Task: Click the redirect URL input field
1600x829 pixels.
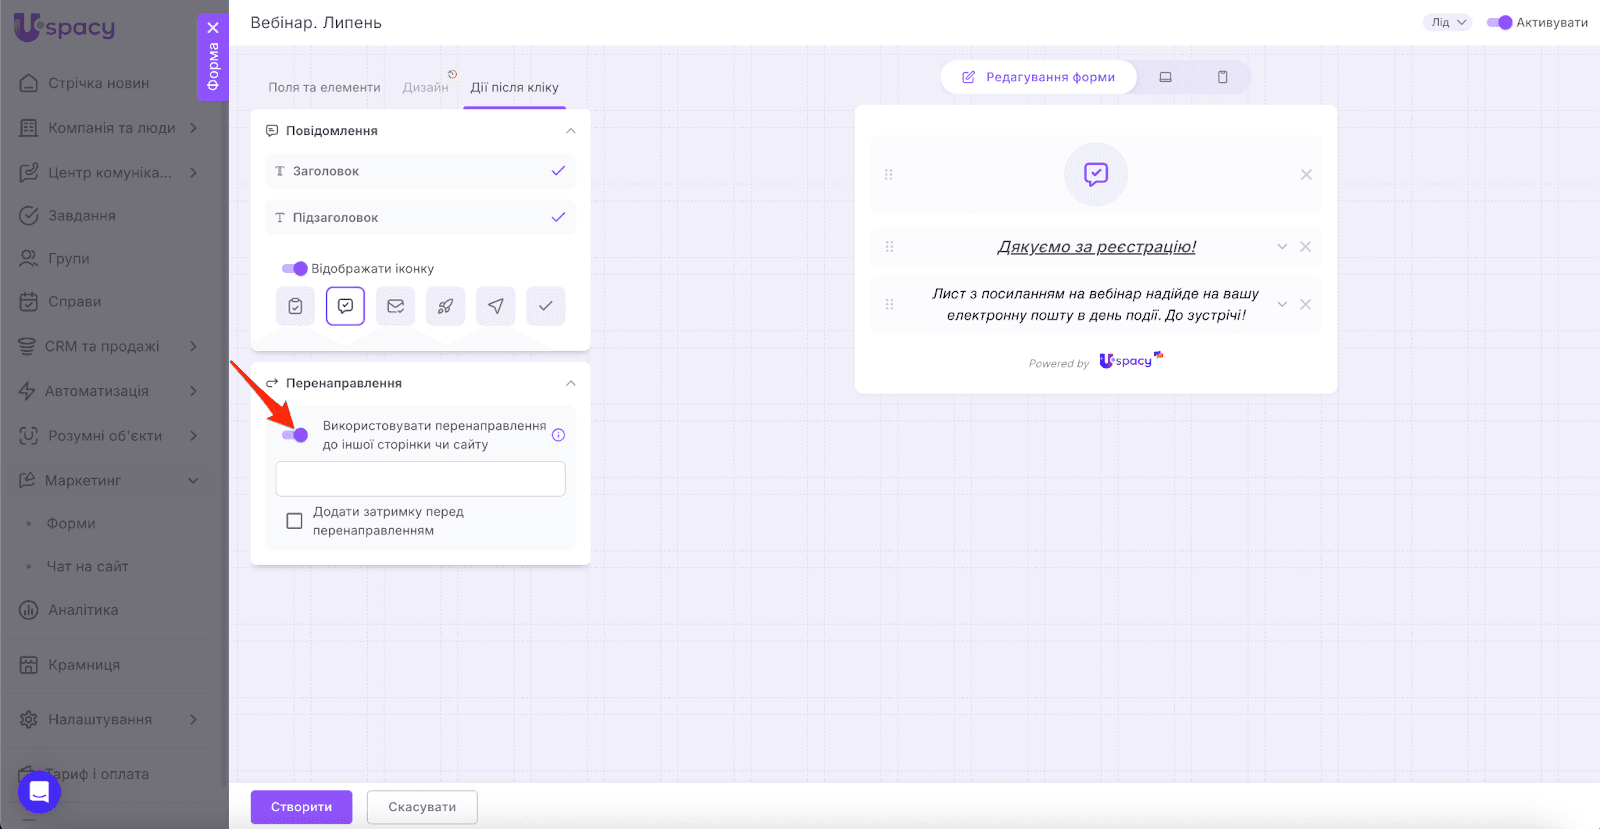Action: pos(420,479)
